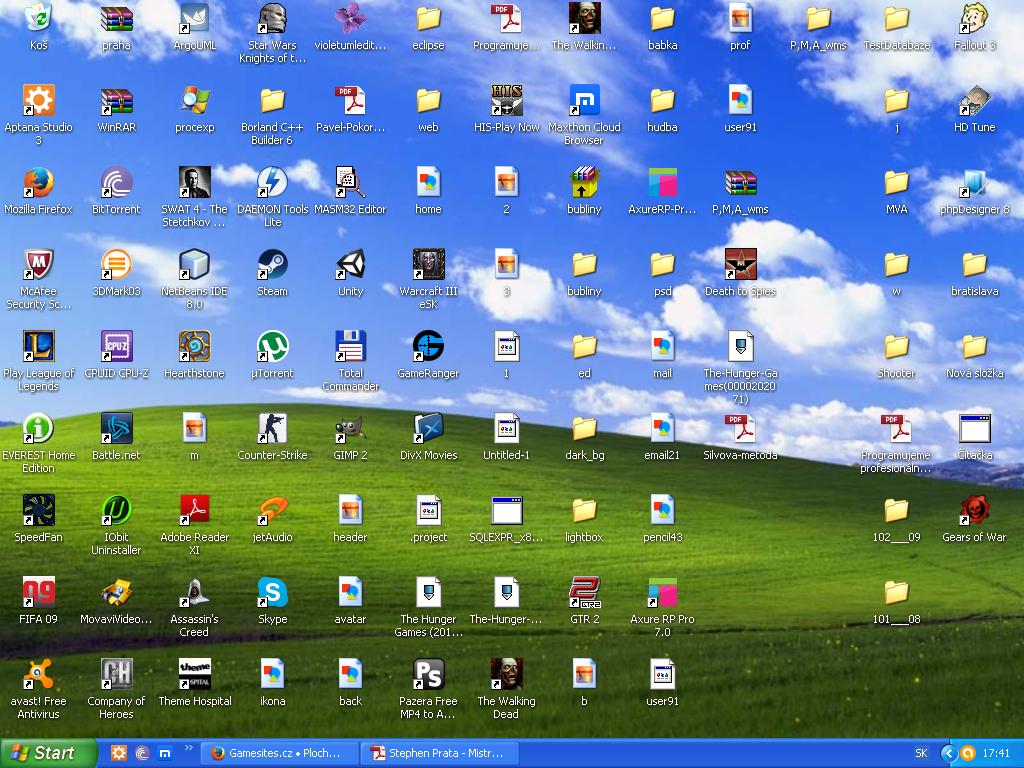Switch to Gamesites.cz Firefox taskbar window

coord(280,753)
